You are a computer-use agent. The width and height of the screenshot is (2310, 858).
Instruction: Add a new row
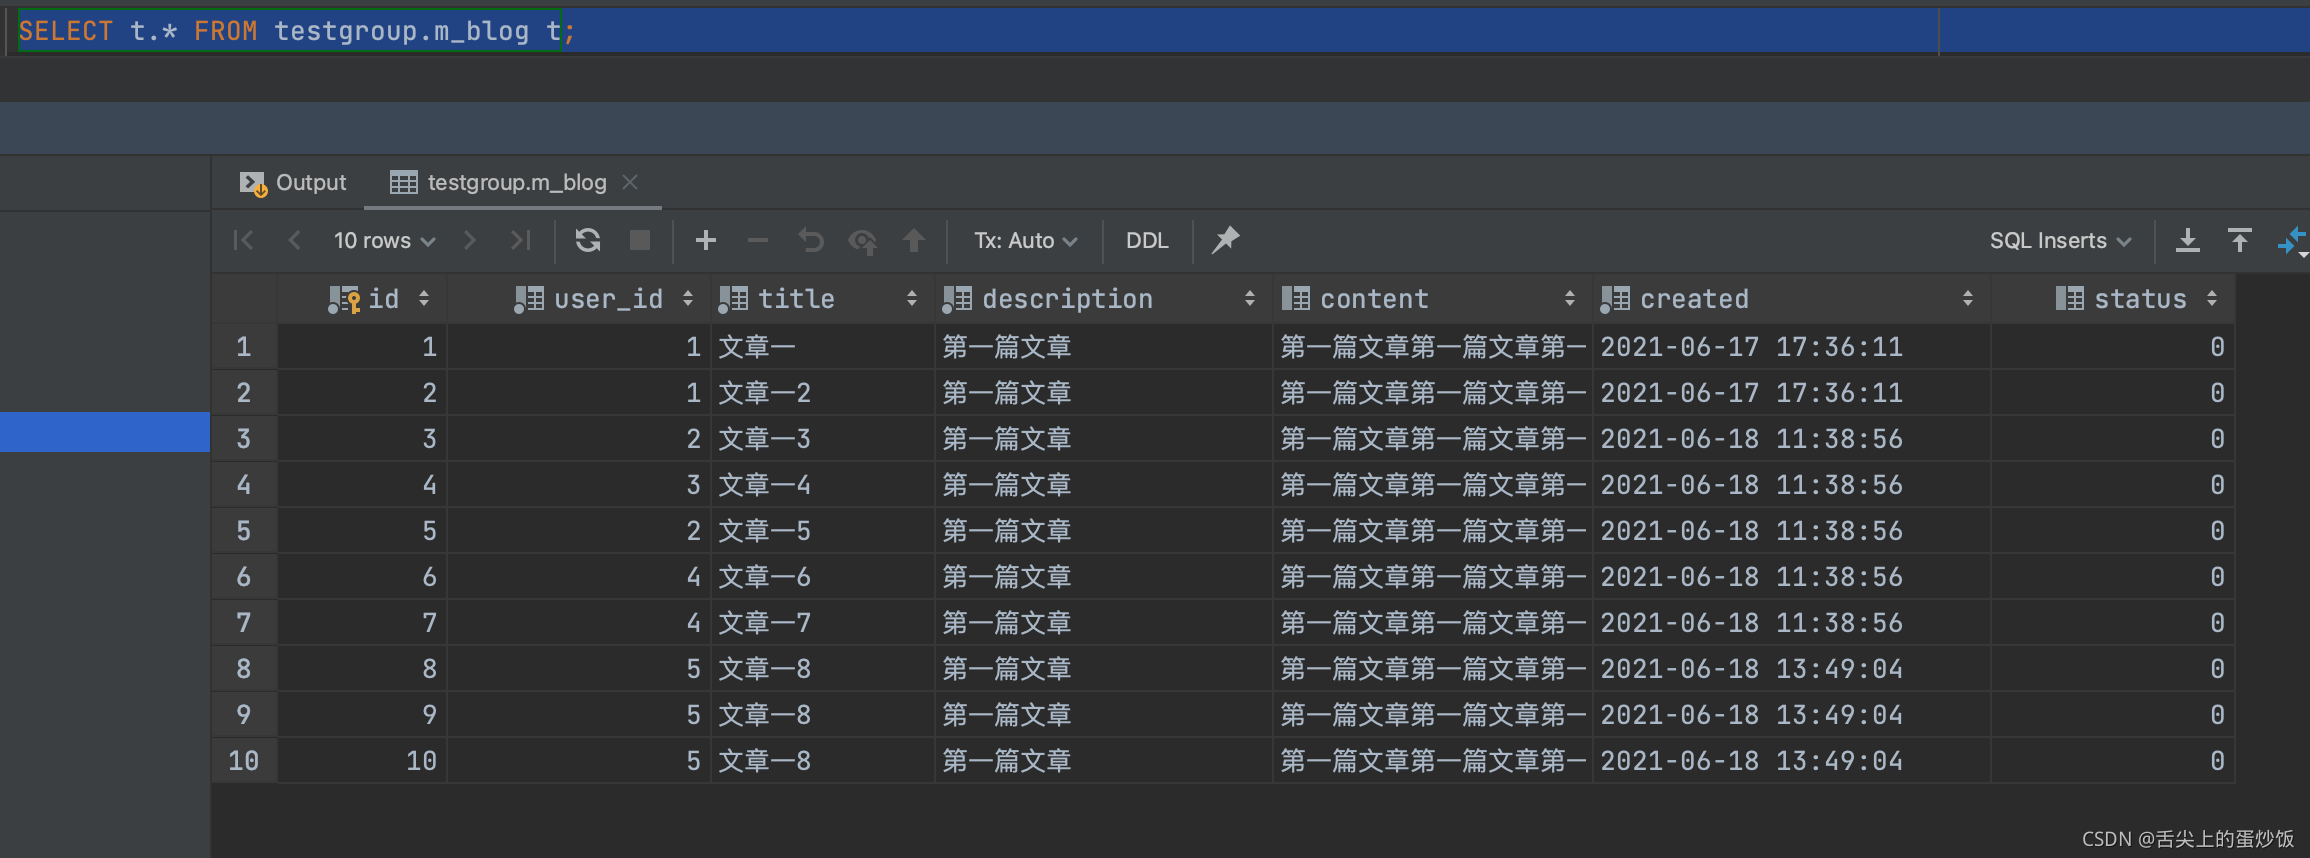pos(706,240)
